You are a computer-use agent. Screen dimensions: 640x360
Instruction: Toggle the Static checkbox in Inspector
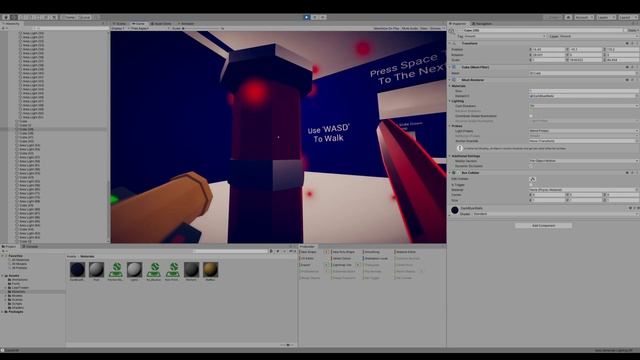pyautogui.click(x=625, y=30)
